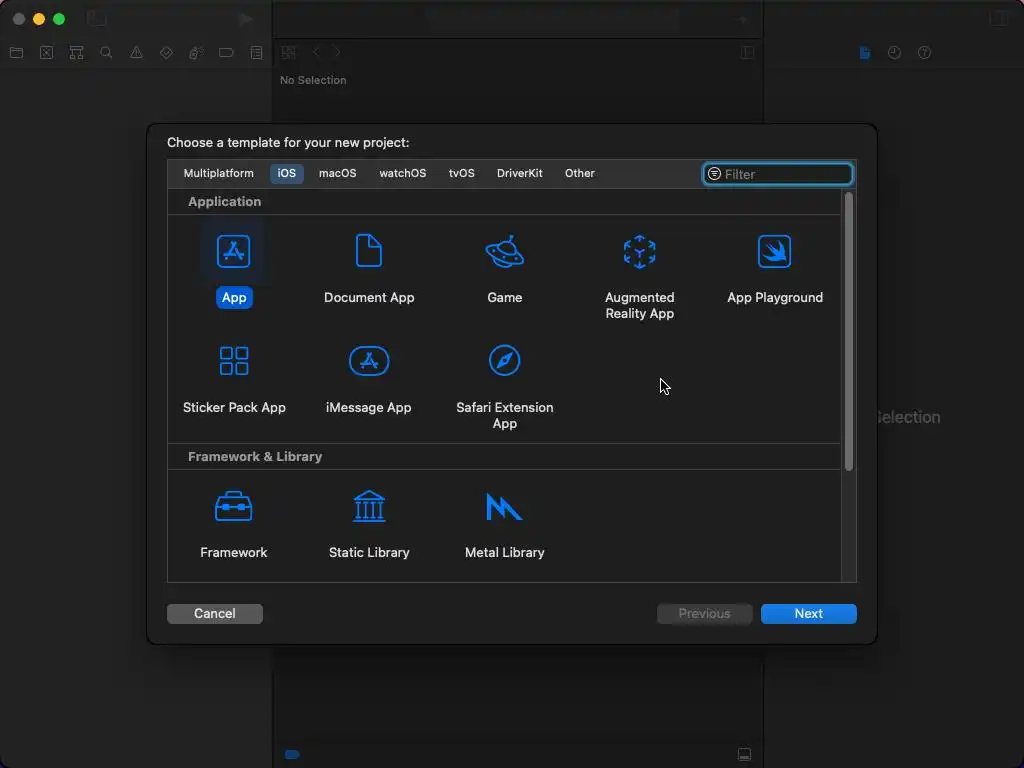The width and height of the screenshot is (1024, 768).
Task: Switch to the macOS tab
Action: click(338, 173)
